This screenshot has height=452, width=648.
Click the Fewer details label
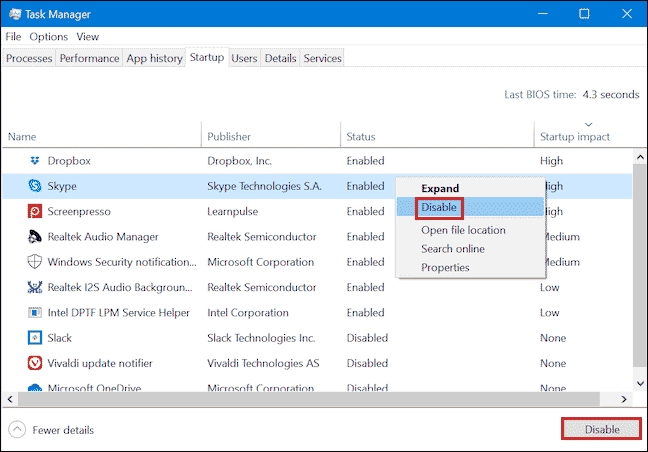(63, 430)
